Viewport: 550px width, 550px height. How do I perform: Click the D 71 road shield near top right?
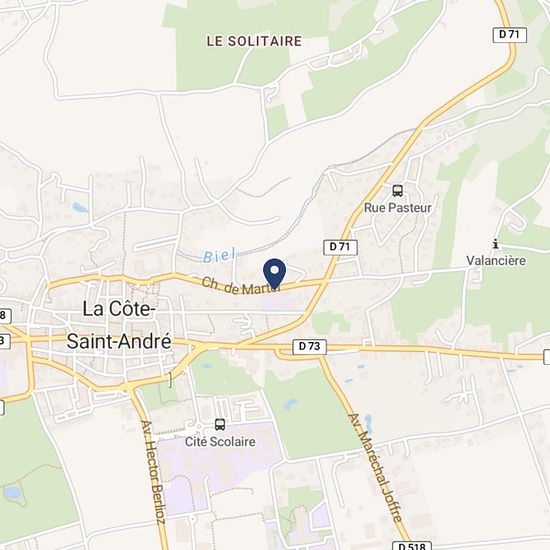coord(510,34)
